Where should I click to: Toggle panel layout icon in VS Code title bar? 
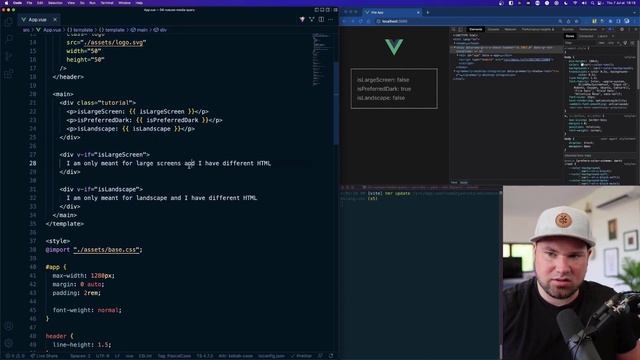(322, 10)
